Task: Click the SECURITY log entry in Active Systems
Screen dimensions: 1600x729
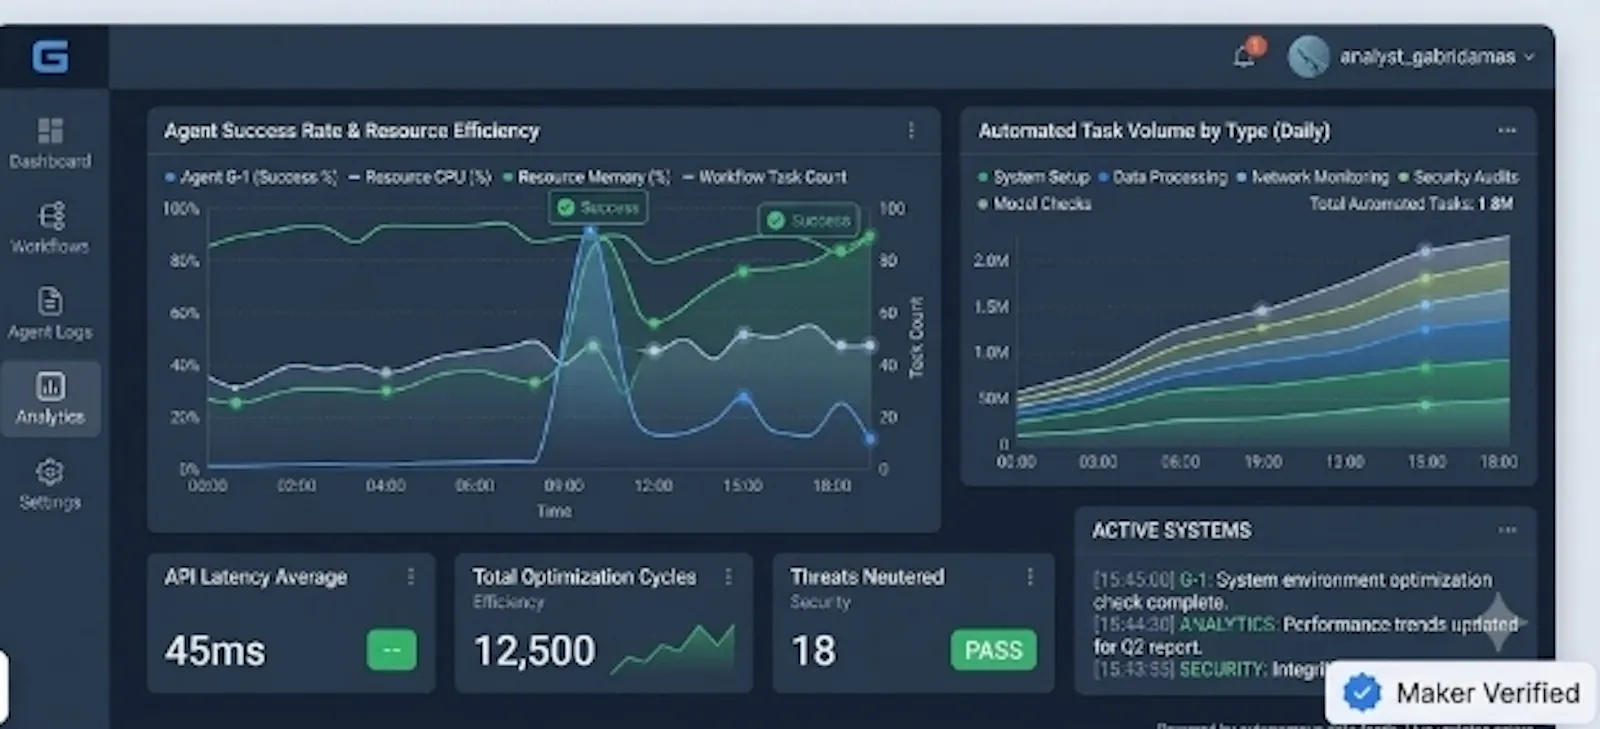Action: (x=1210, y=670)
